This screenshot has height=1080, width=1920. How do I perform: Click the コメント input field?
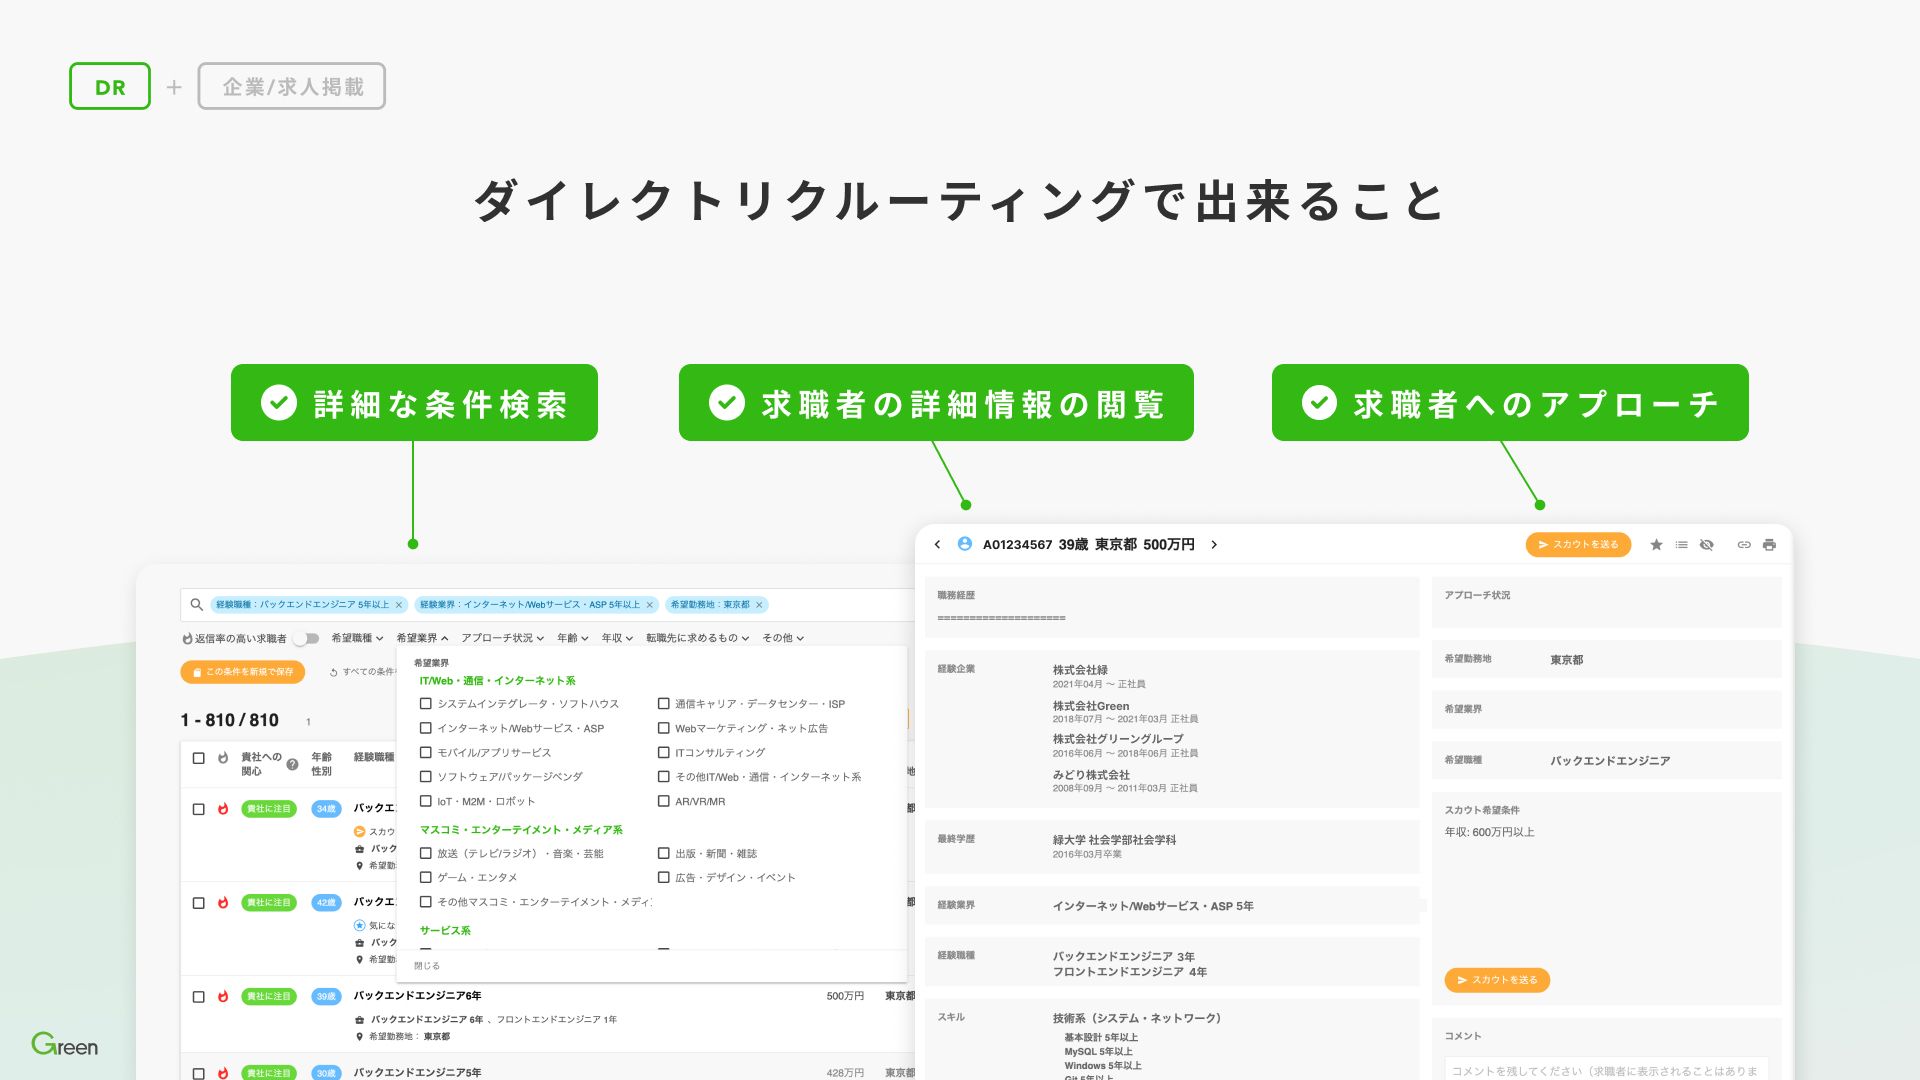[x=1606, y=1070]
